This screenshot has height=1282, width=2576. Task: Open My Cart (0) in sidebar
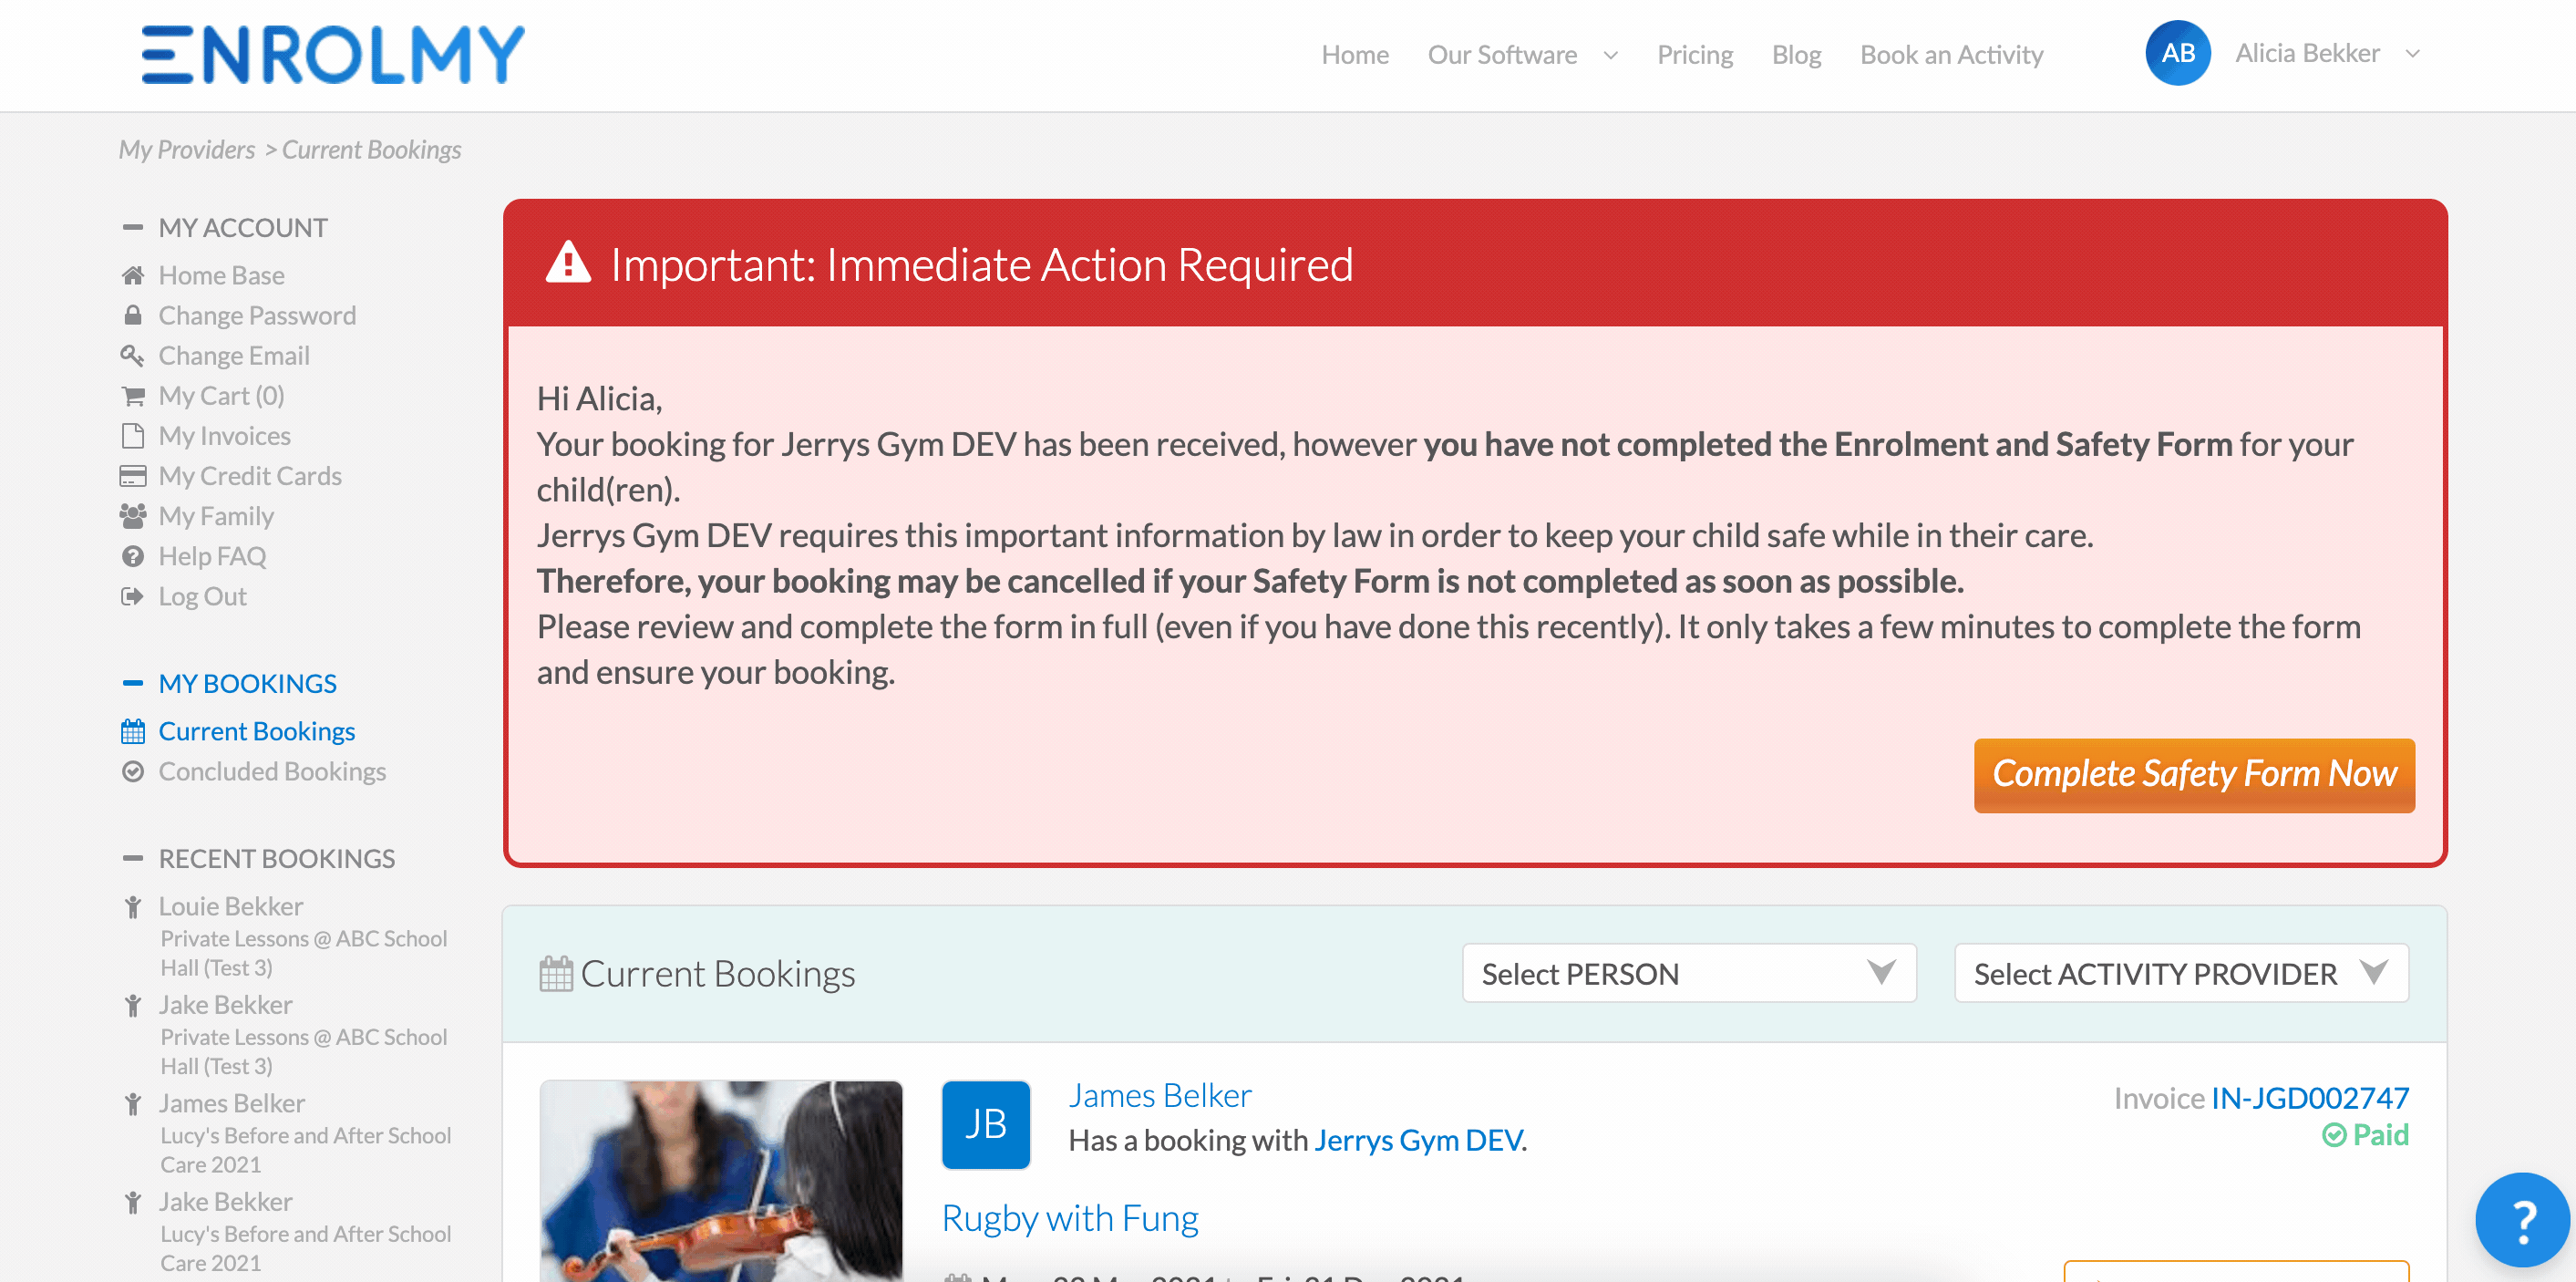click(x=221, y=396)
